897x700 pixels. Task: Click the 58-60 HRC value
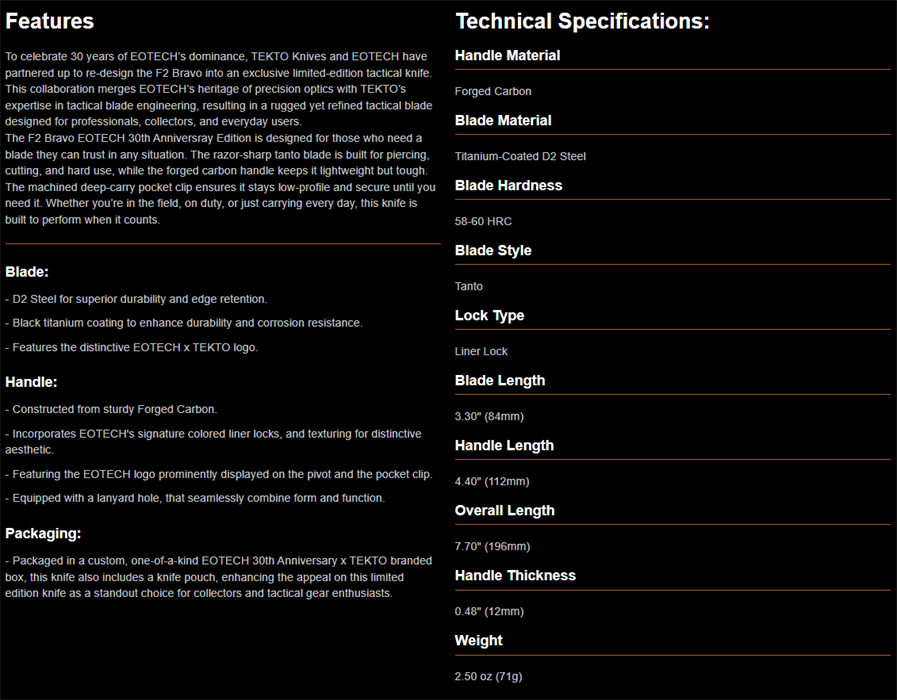pyautogui.click(x=483, y=221)
